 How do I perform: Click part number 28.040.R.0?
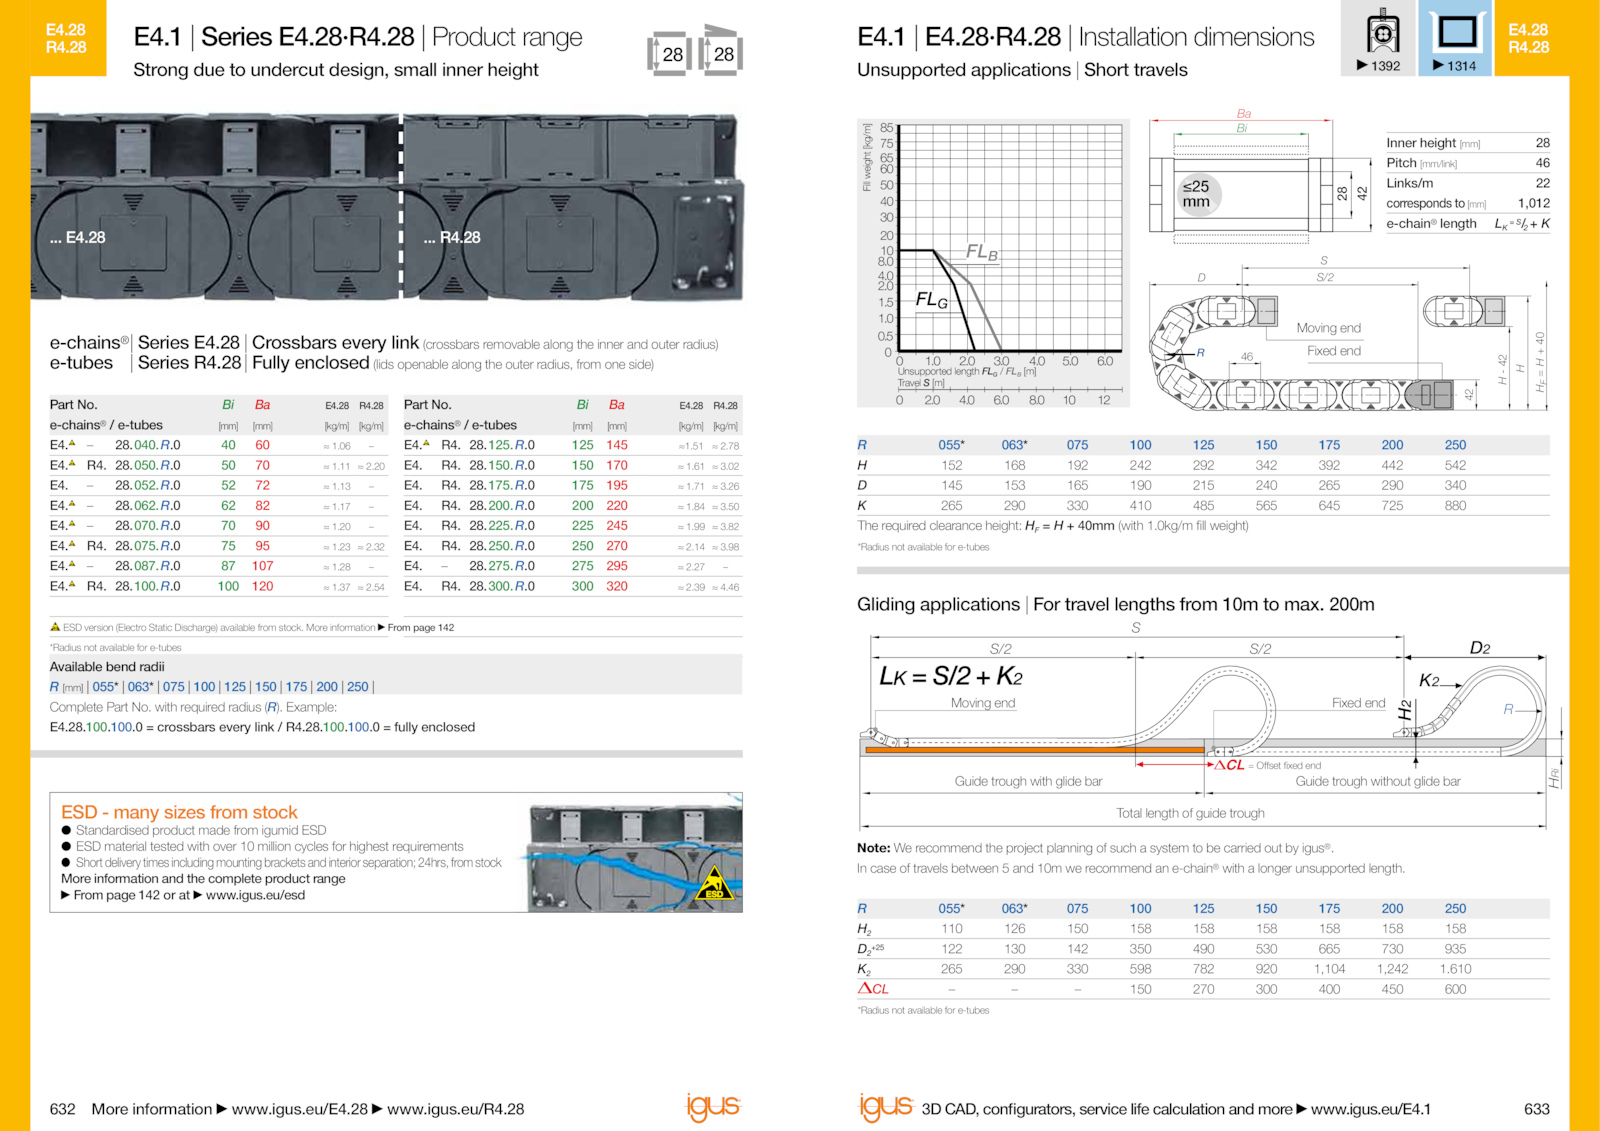tap(148, 445)
